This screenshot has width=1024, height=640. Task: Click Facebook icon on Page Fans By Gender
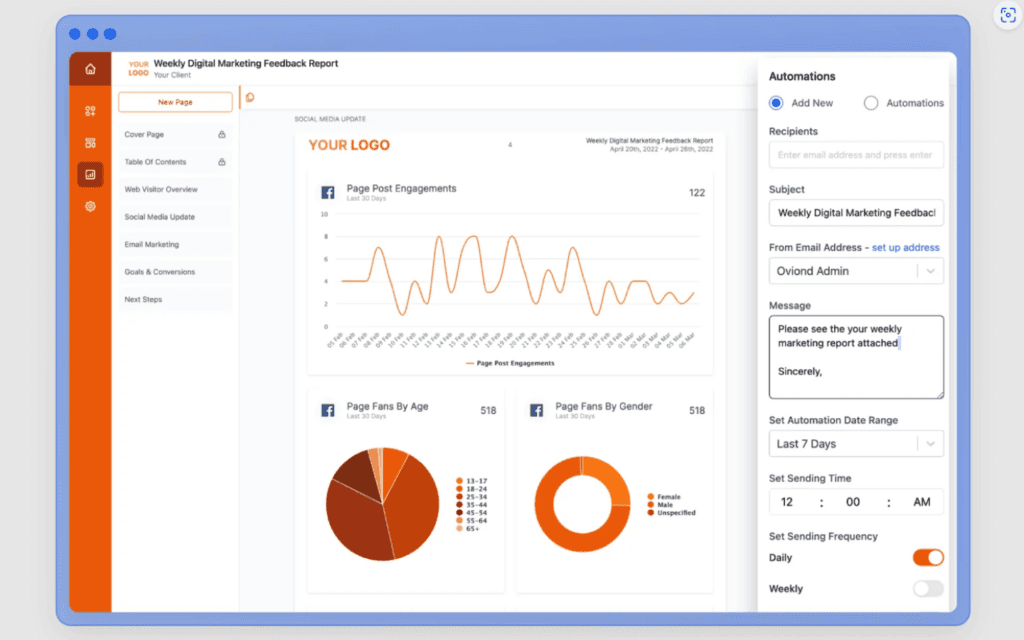click(536, 410)
